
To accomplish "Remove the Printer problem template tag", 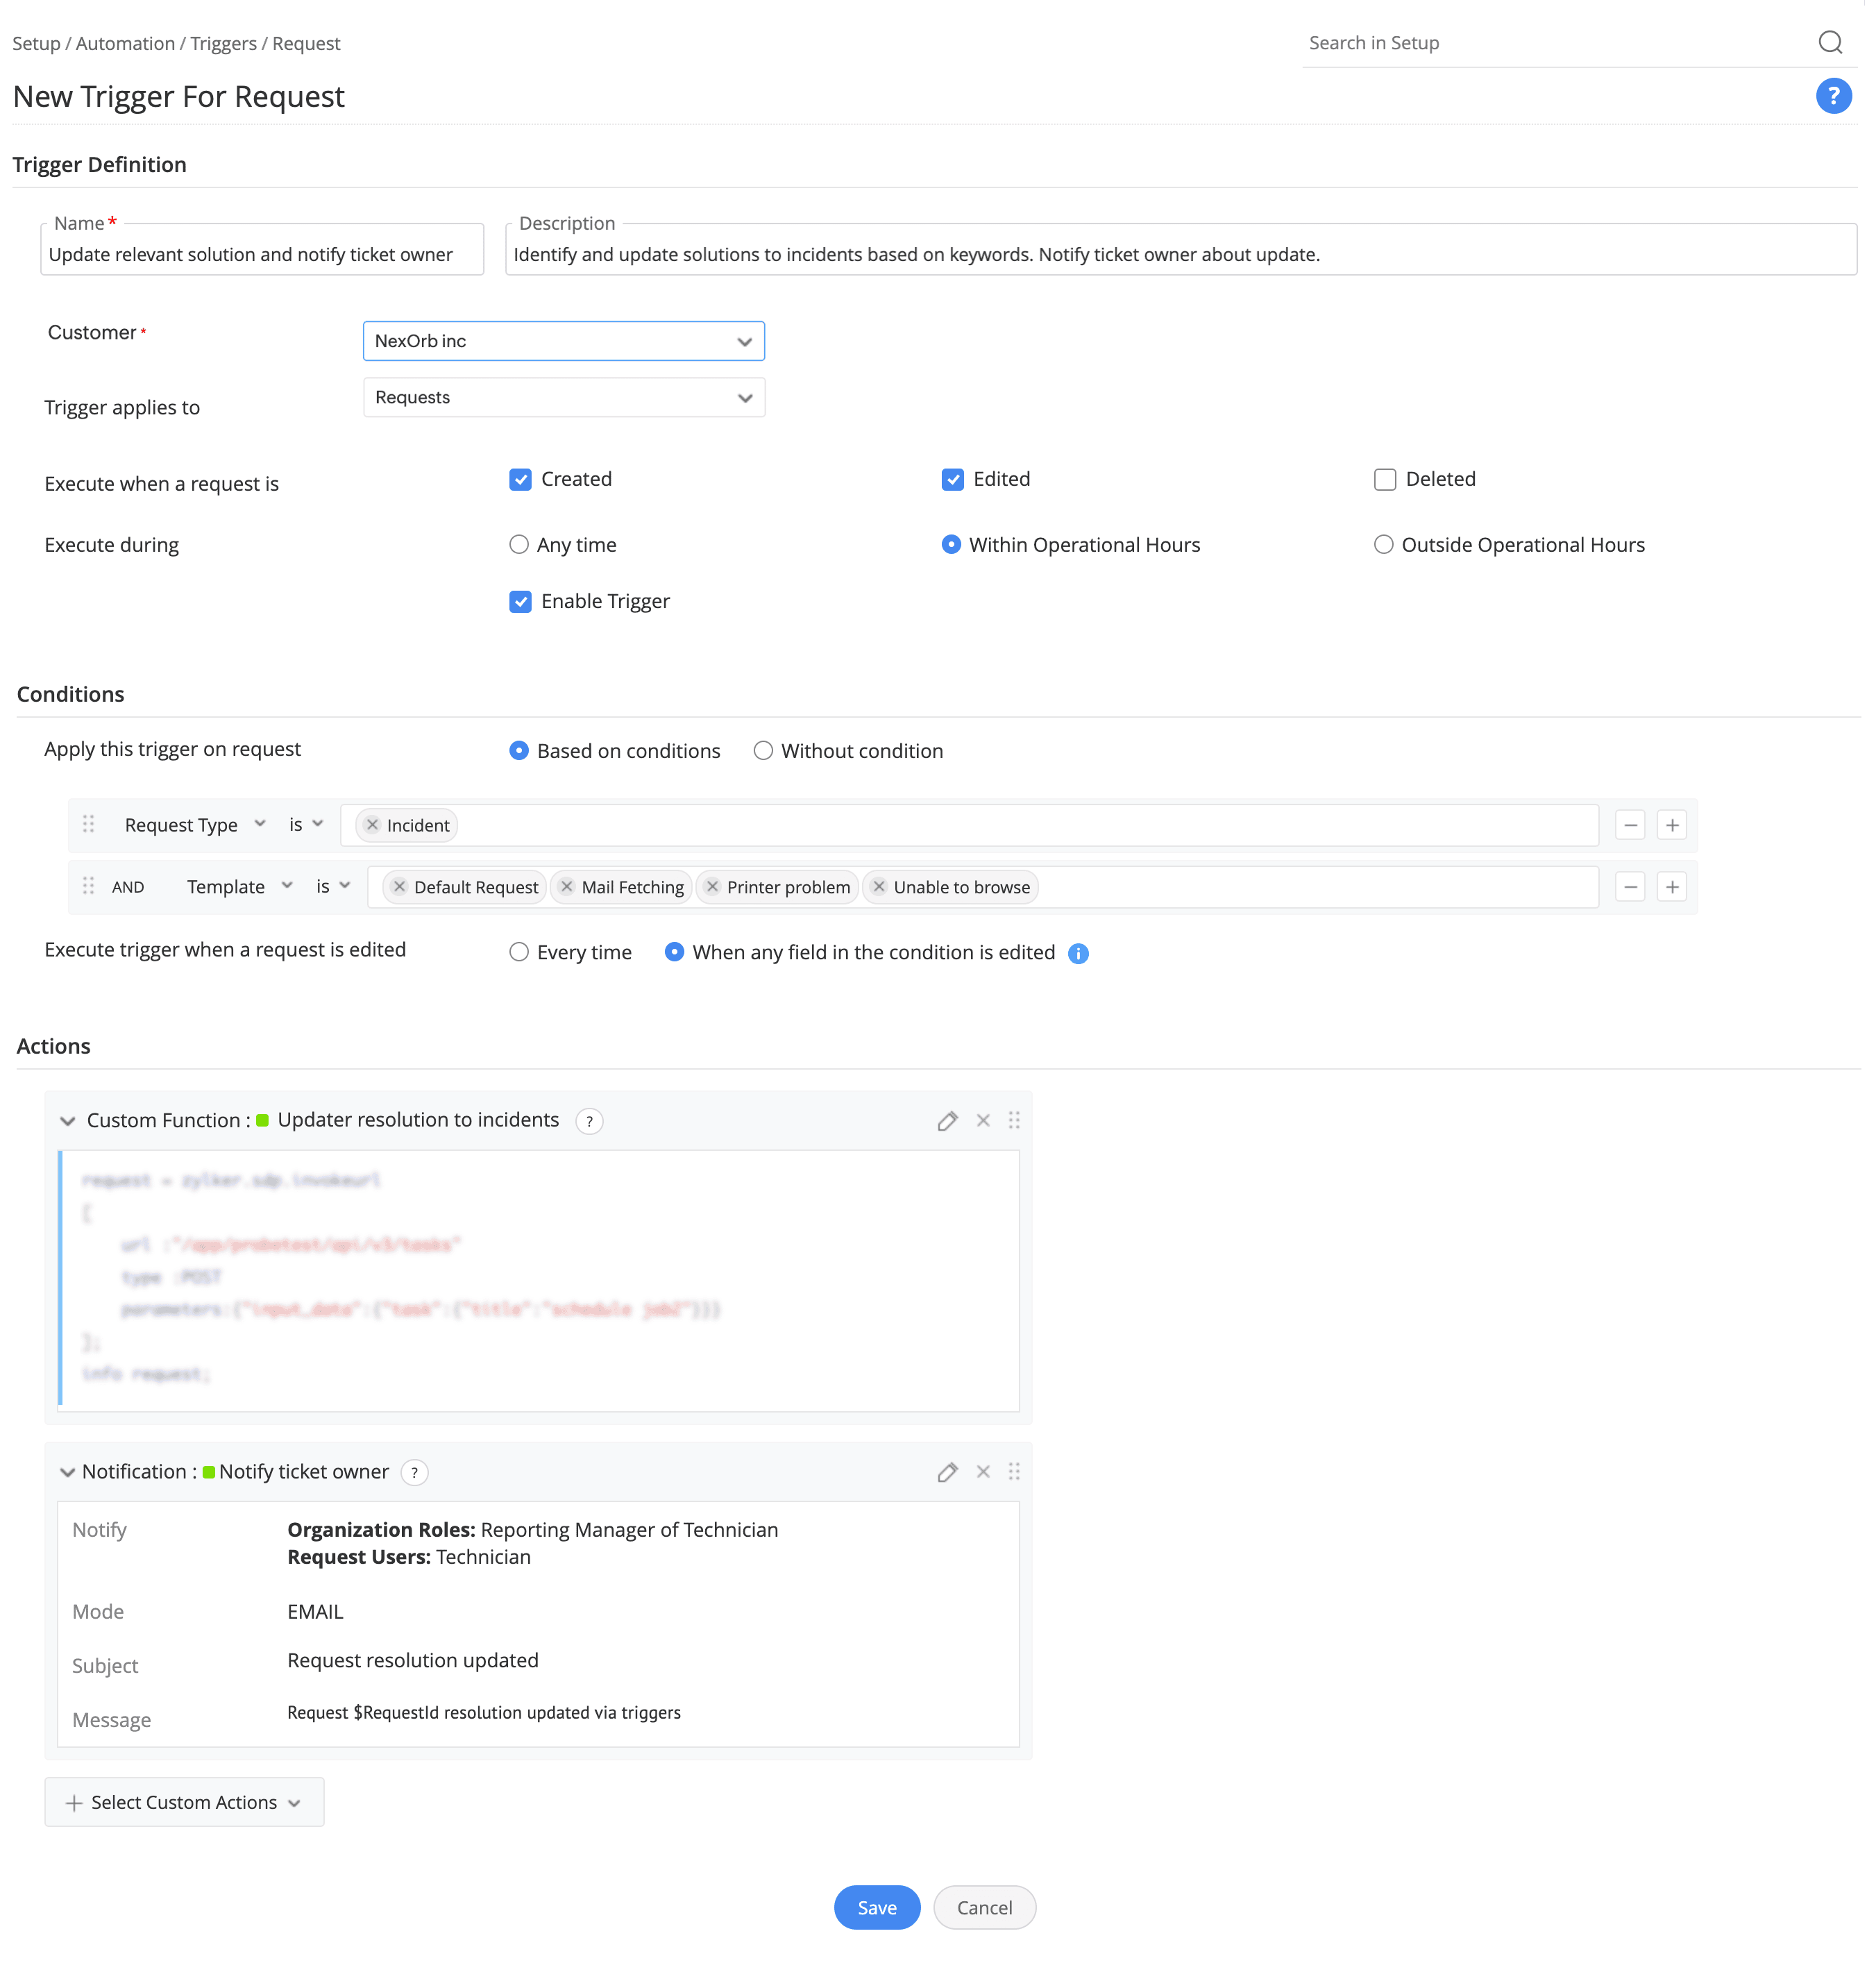I will pyautogui.click(x=712, y=887).
